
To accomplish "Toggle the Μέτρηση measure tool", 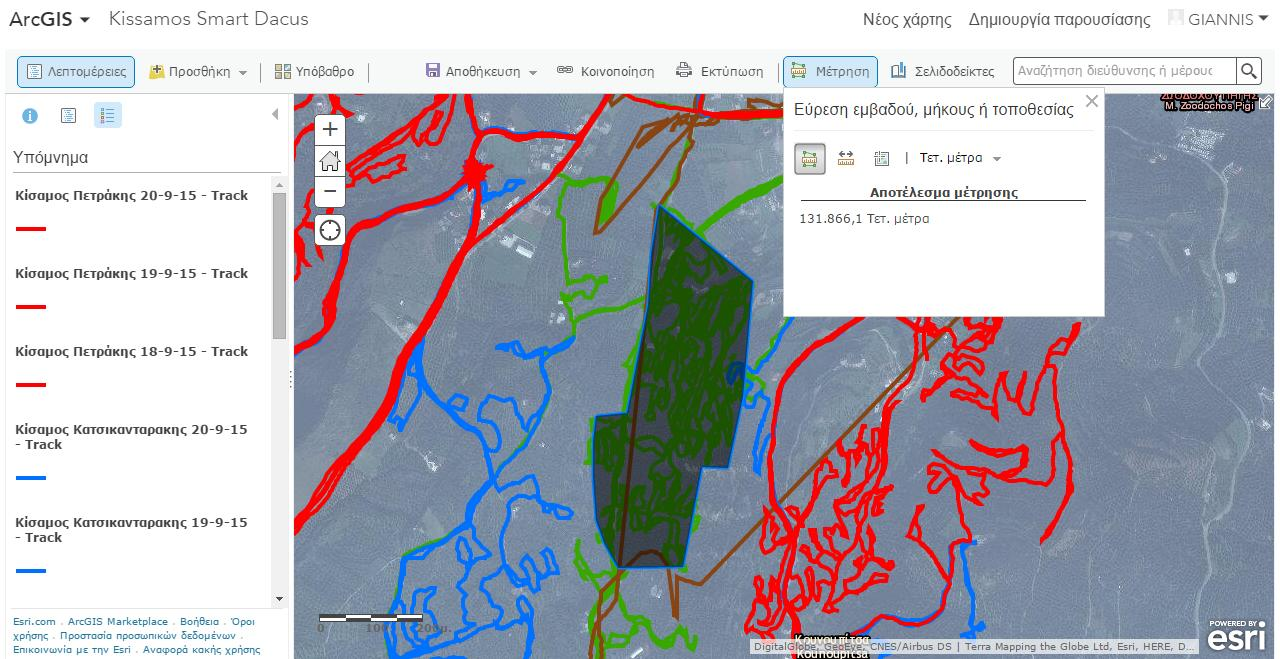I will 830,72.
